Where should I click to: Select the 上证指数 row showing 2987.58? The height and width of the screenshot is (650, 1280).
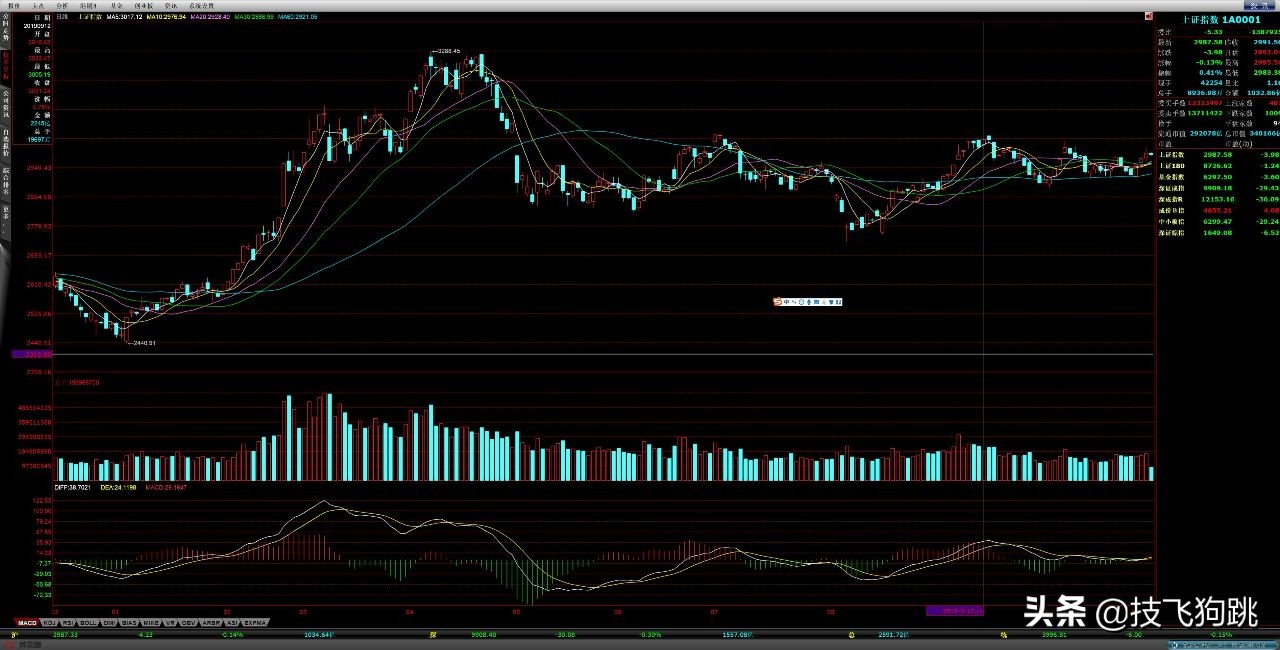click(1218, 154)
